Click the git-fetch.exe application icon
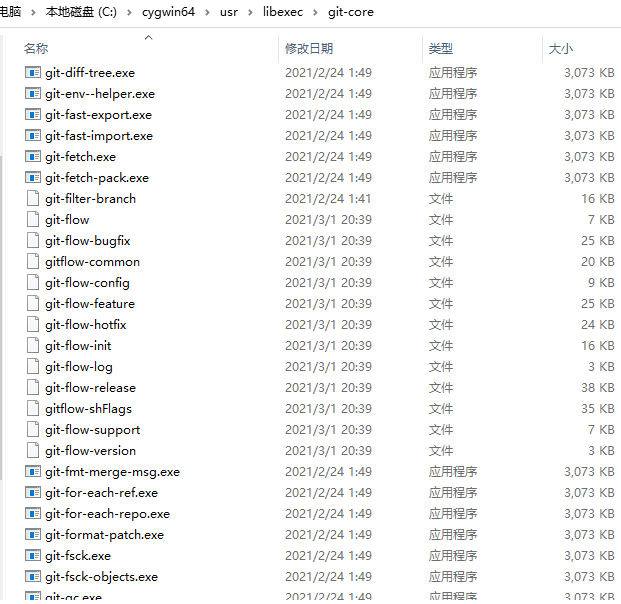This screenshot has width=621, height=604. pos(32,157)
